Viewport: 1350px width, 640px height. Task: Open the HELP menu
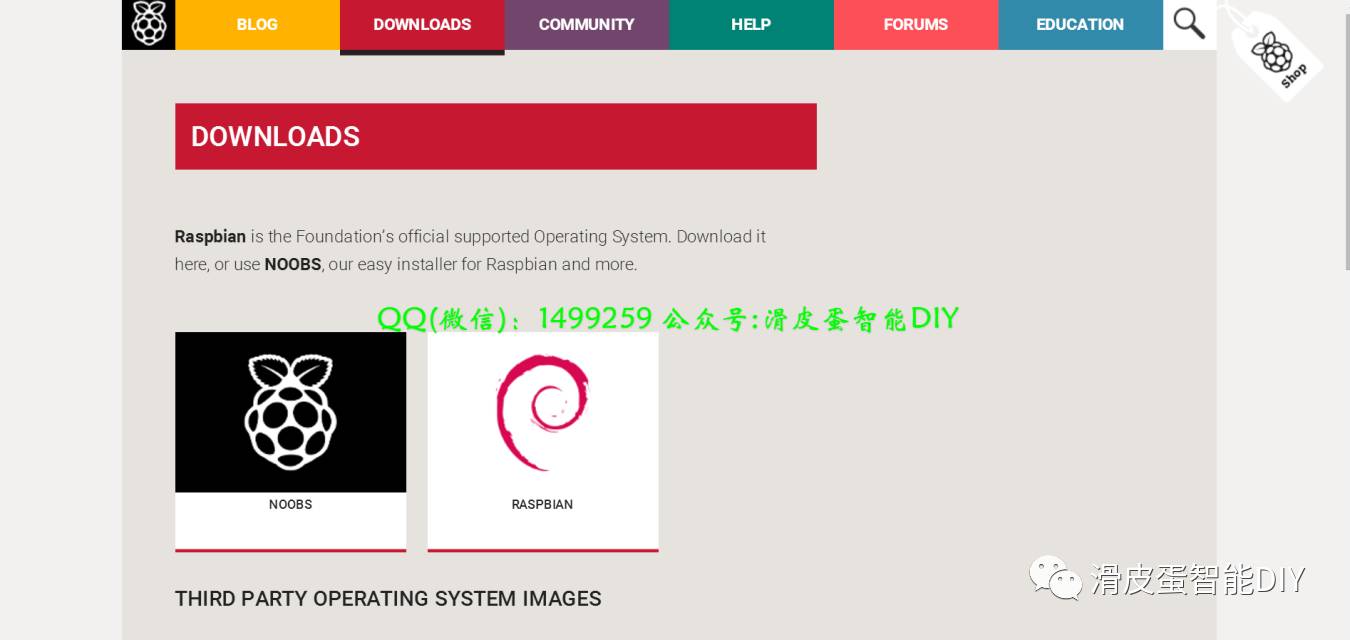click(751, 24)
